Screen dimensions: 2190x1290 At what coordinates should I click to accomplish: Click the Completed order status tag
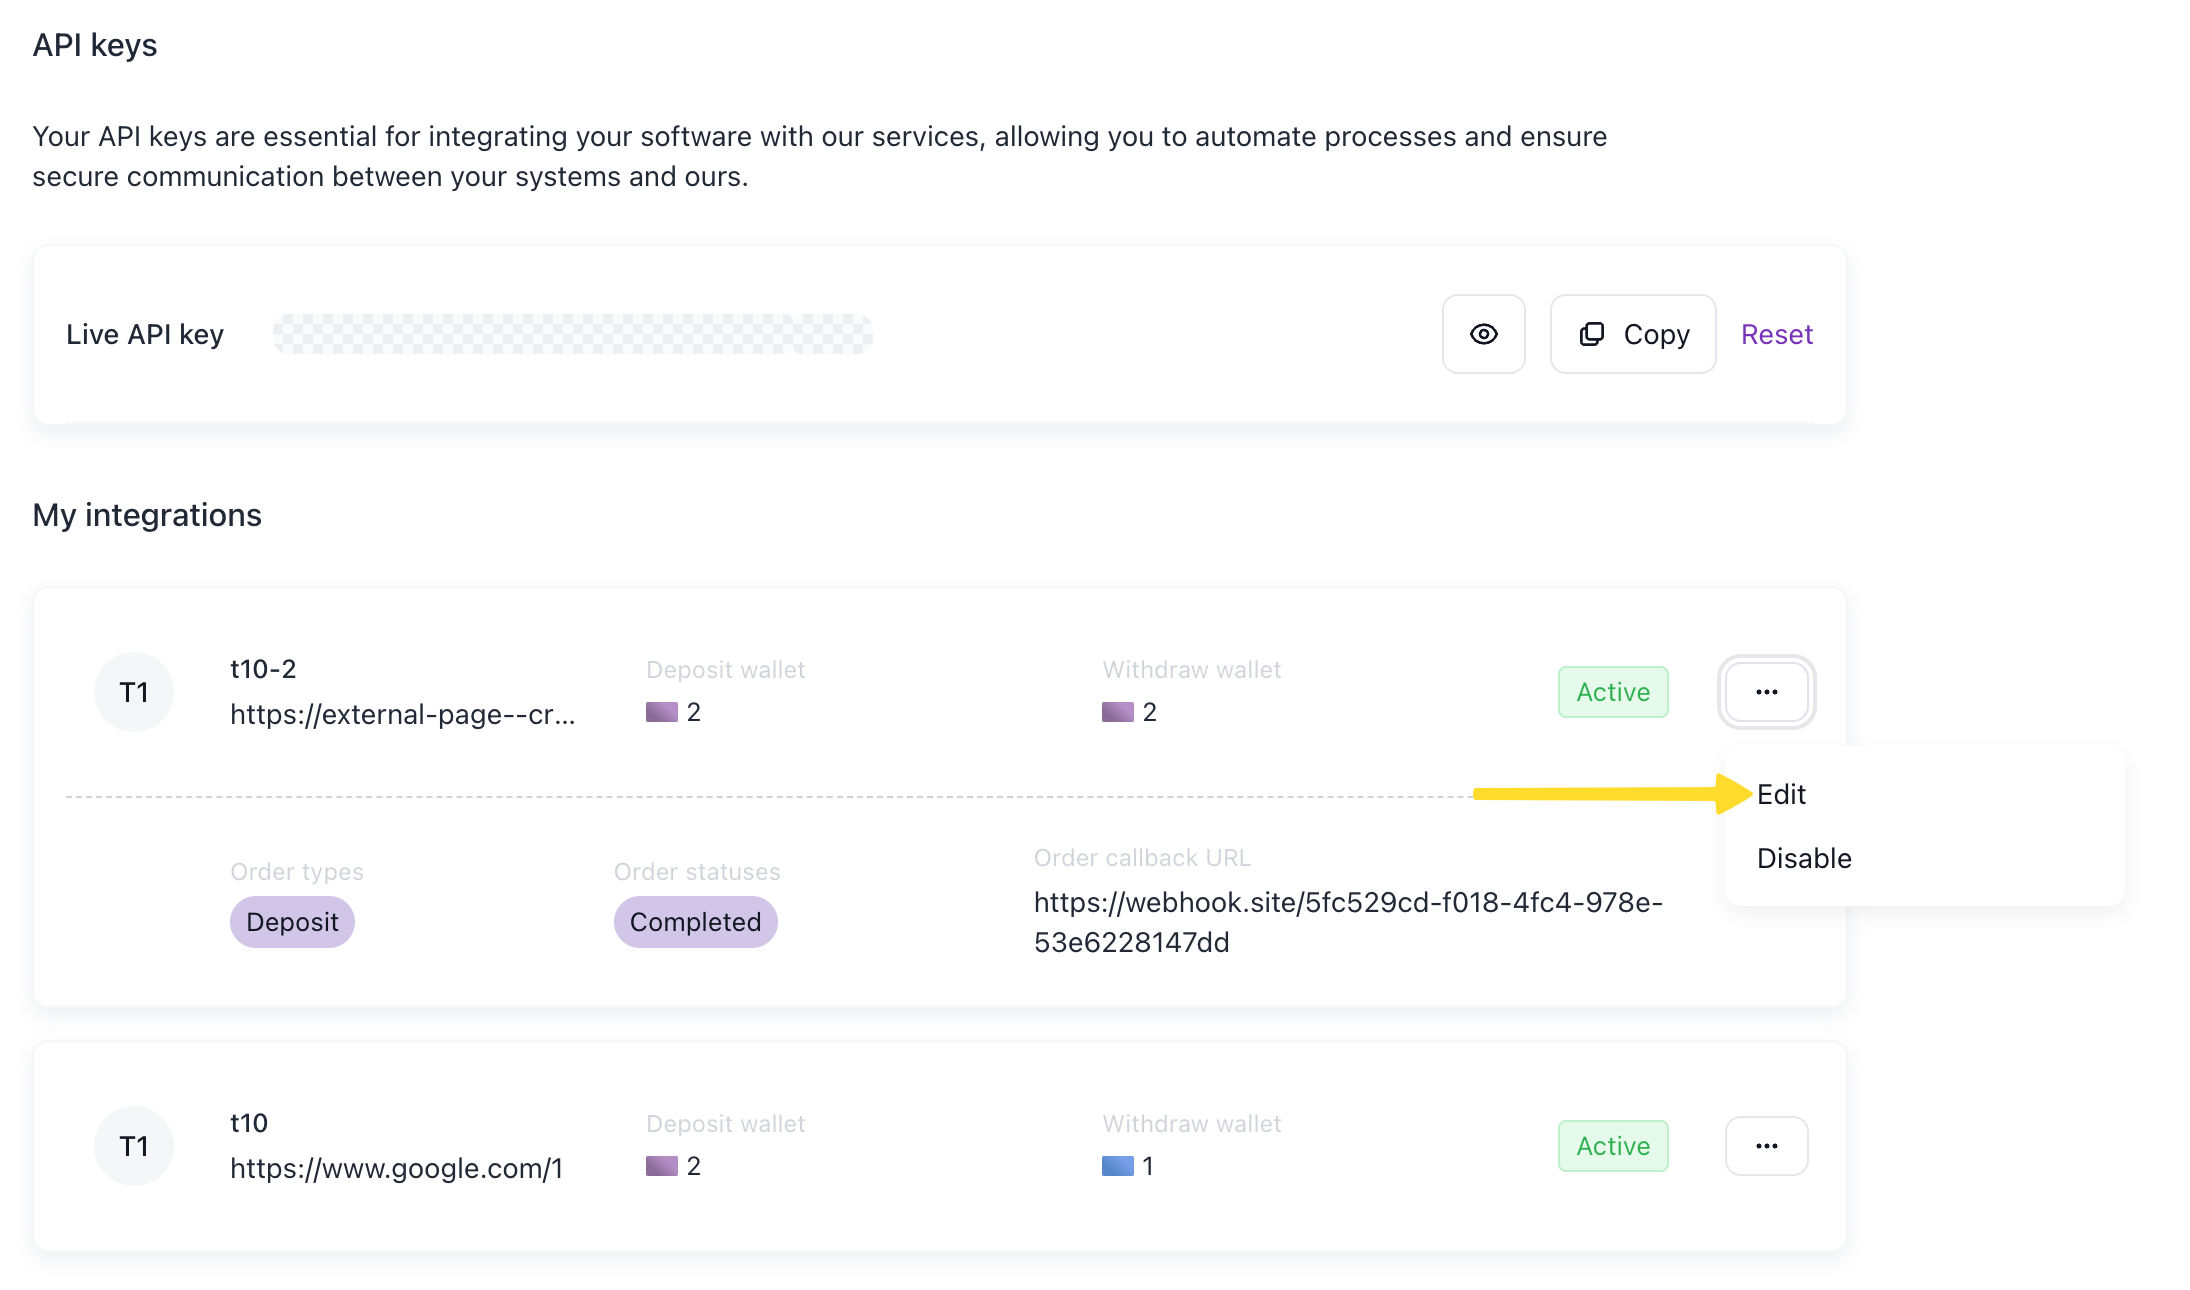[x=695, y=922]
